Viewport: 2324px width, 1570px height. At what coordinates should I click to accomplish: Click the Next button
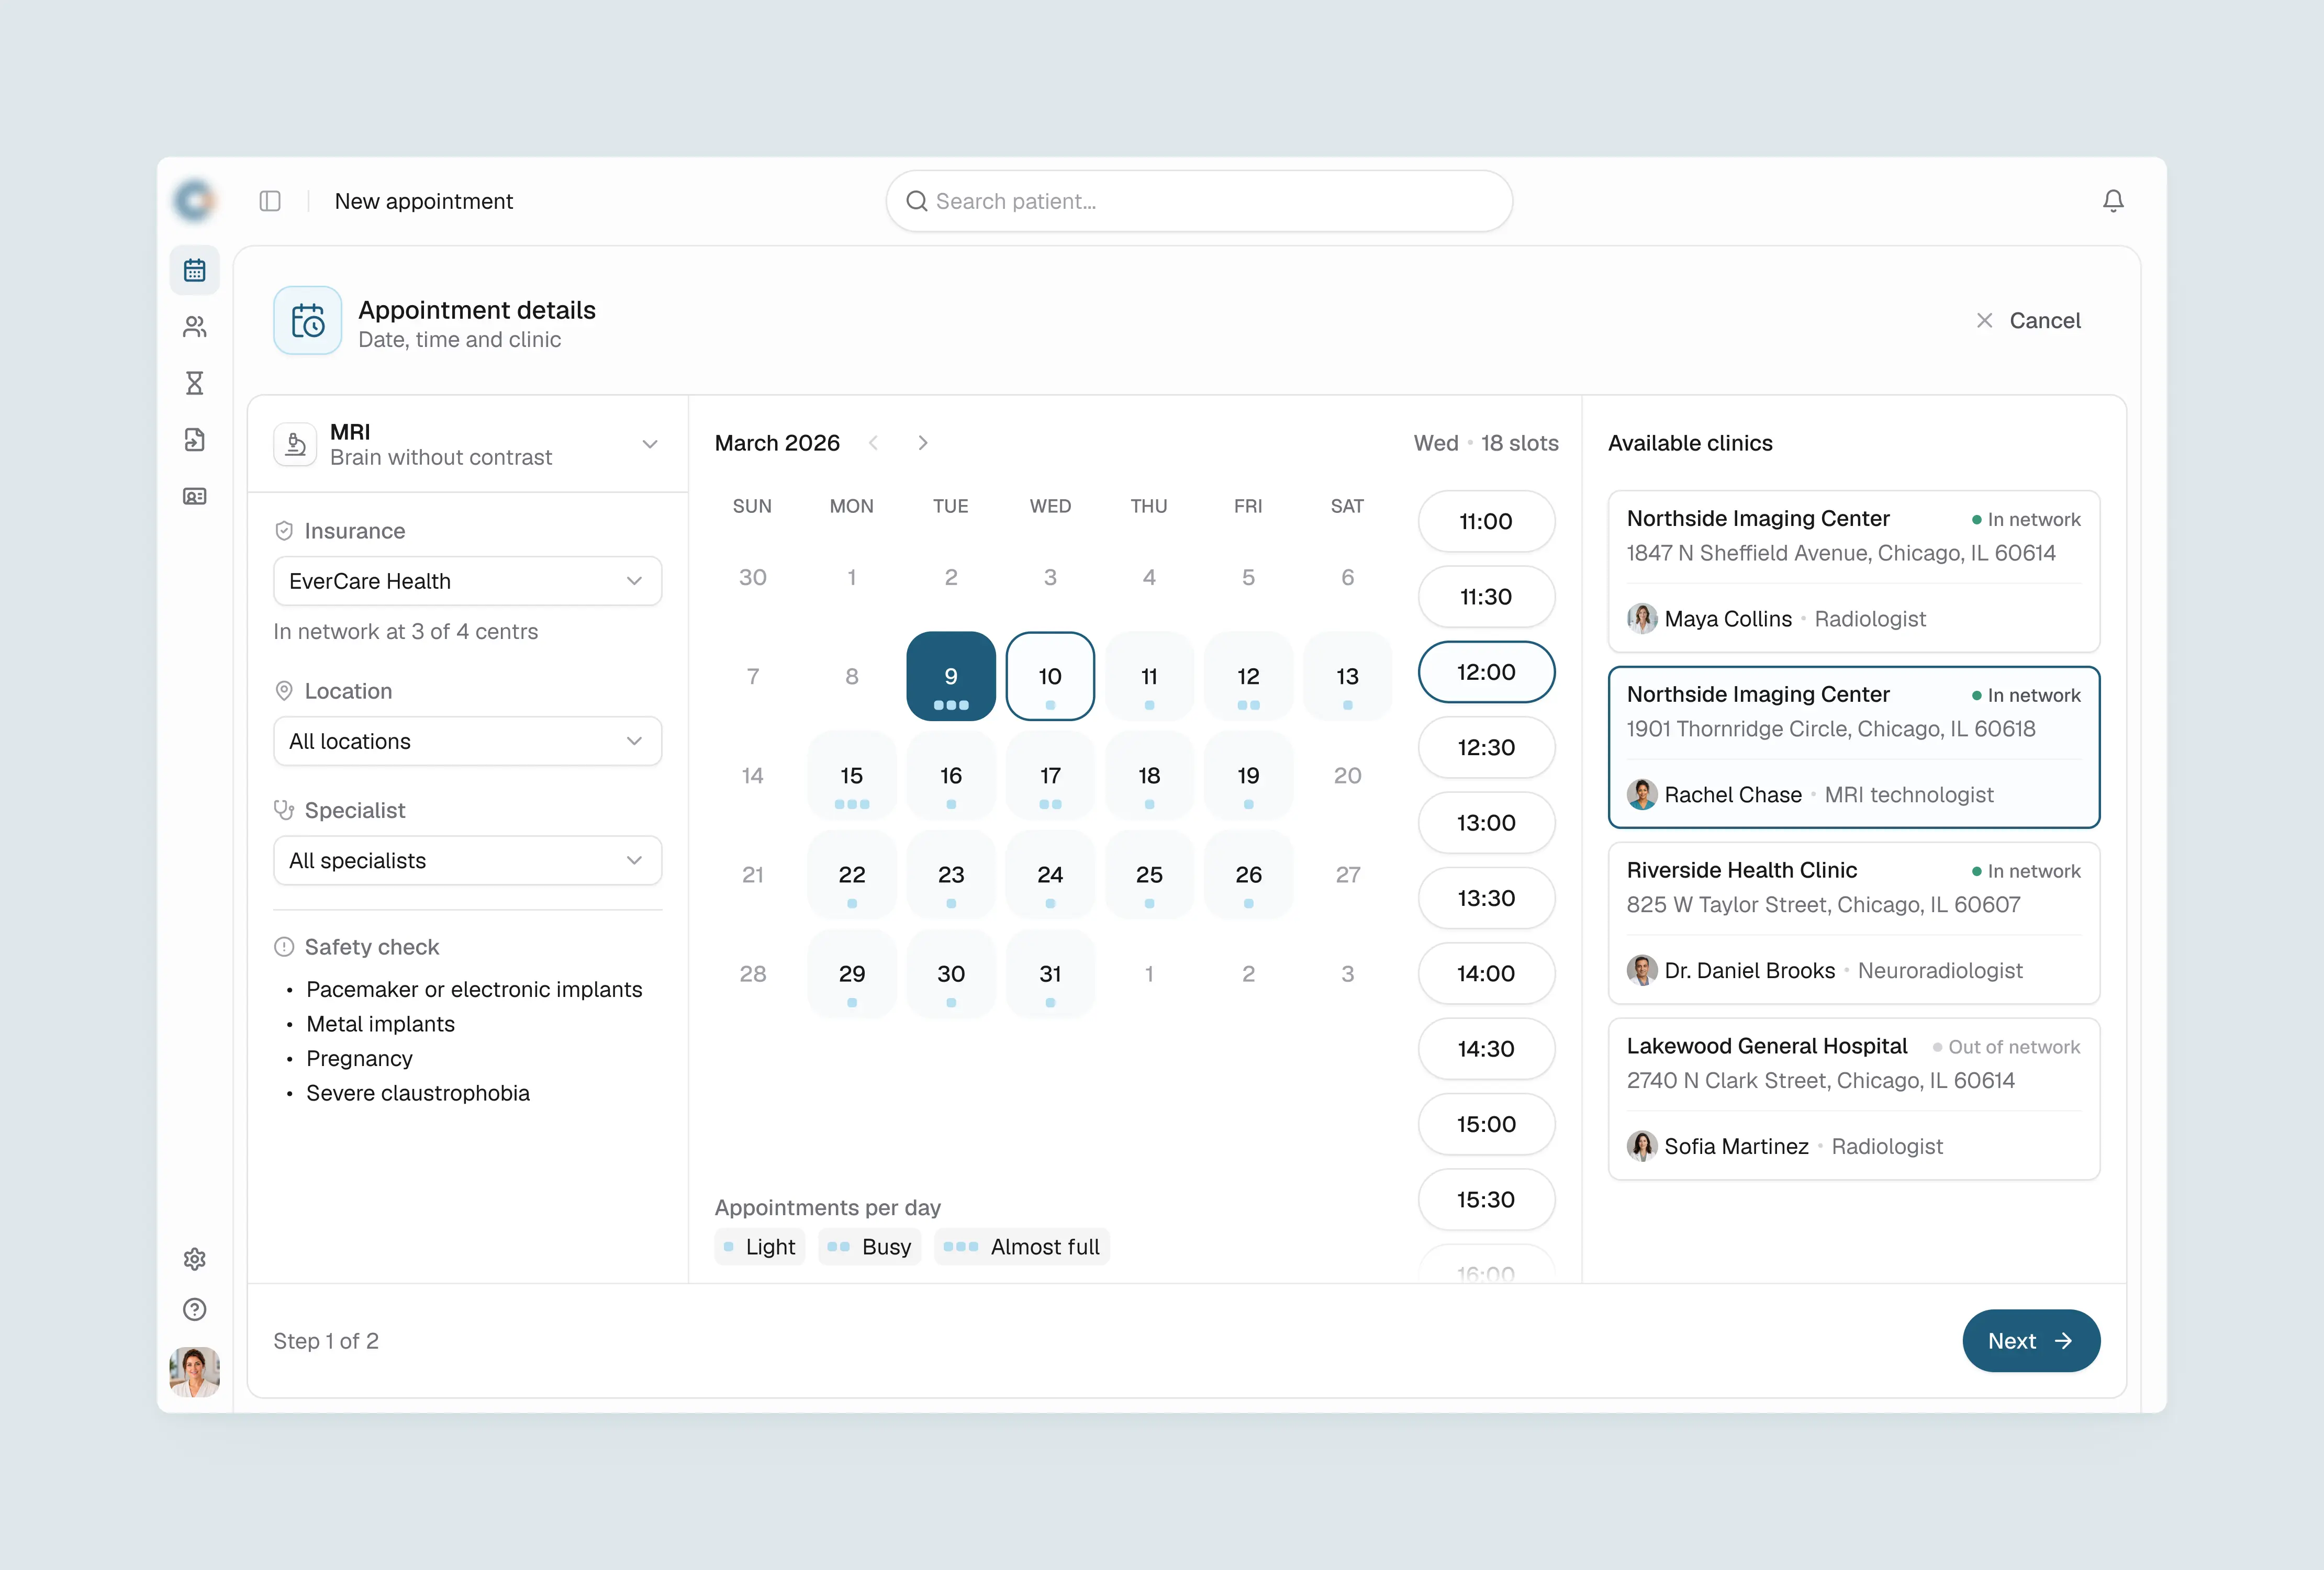[x=2031, y=1341]
